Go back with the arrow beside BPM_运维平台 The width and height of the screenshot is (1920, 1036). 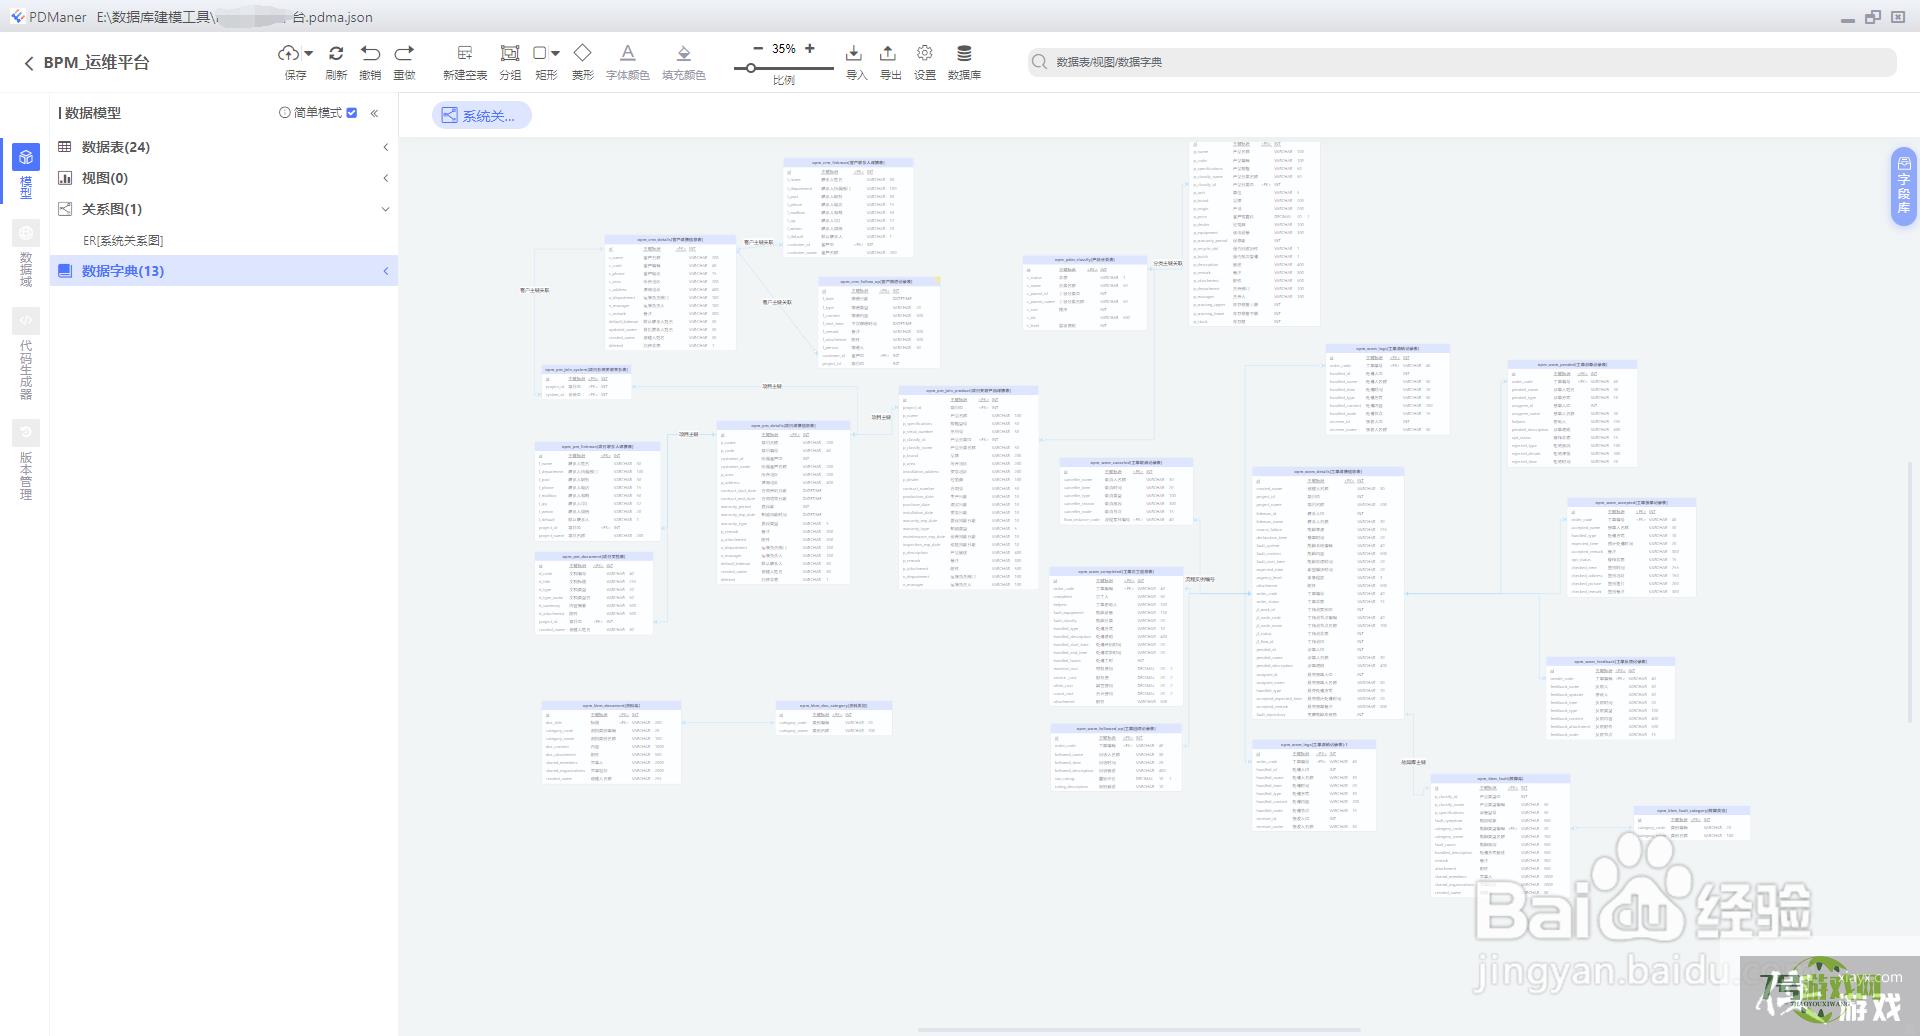(x=28, y=63)
